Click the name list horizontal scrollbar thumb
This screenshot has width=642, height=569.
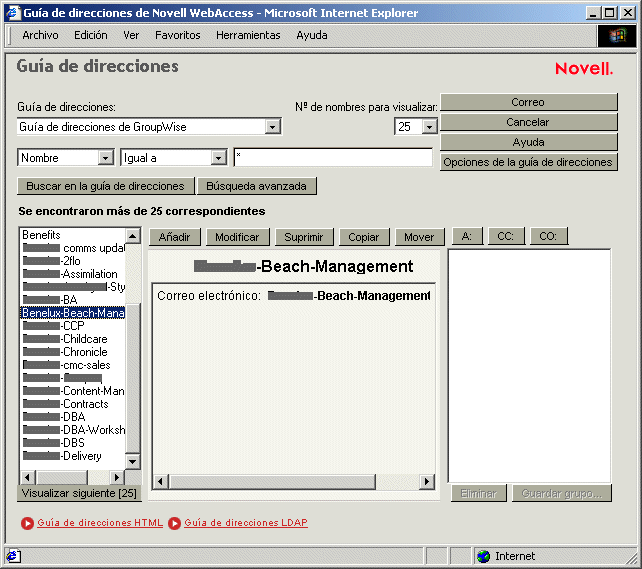click(x=61, y=477)
